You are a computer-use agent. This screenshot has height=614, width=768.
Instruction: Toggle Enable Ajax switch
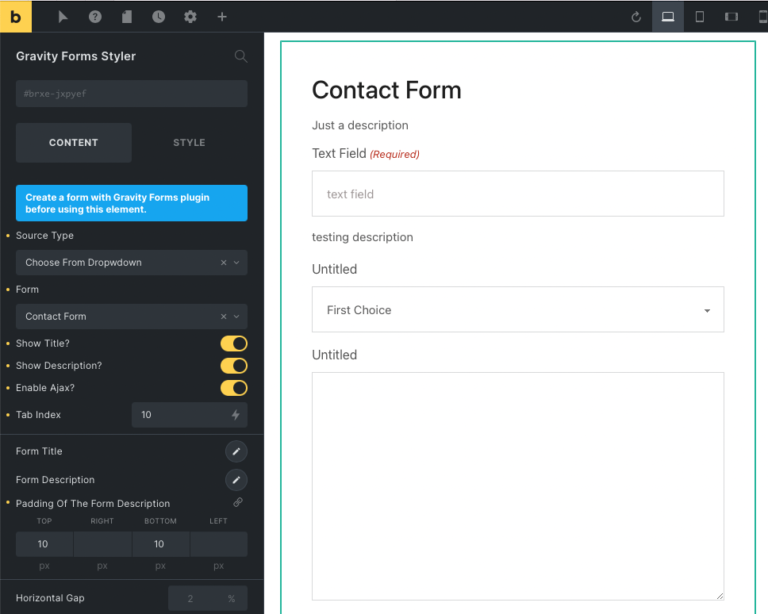point(234,388)
